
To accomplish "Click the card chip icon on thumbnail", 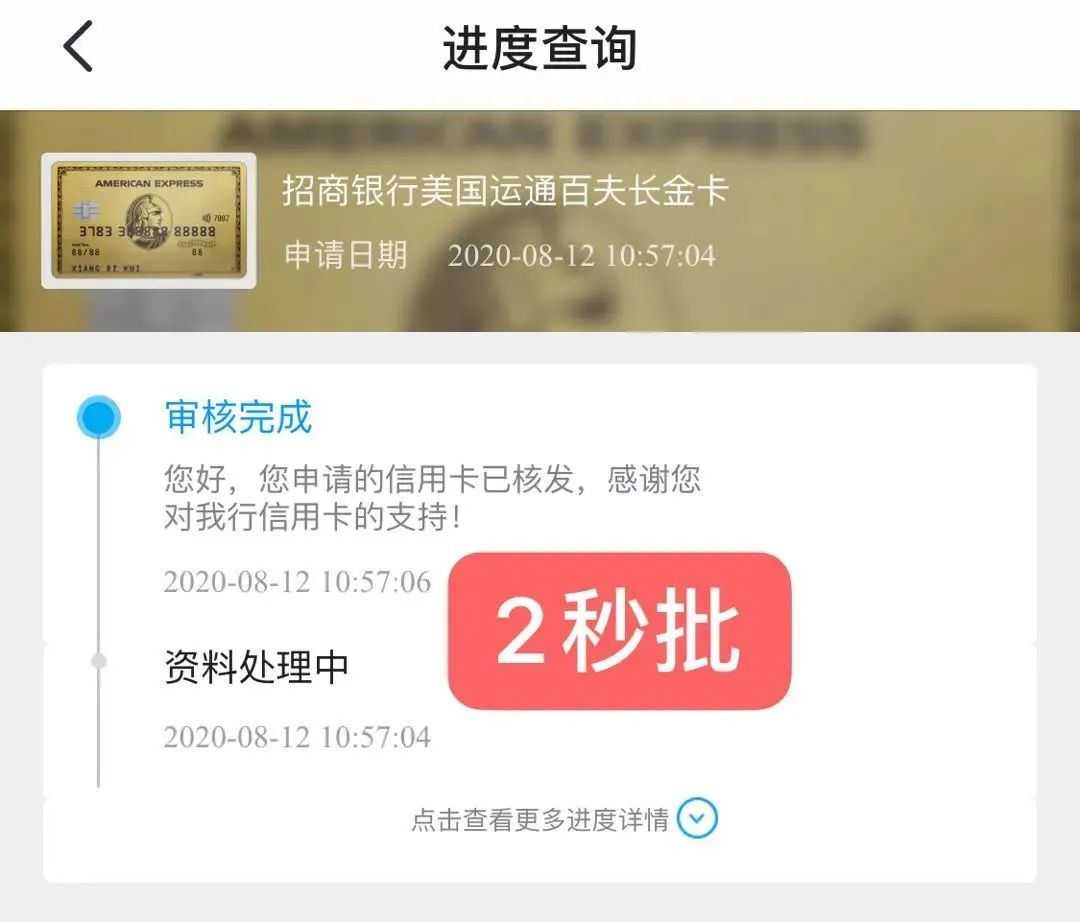I will click(86, 209).
